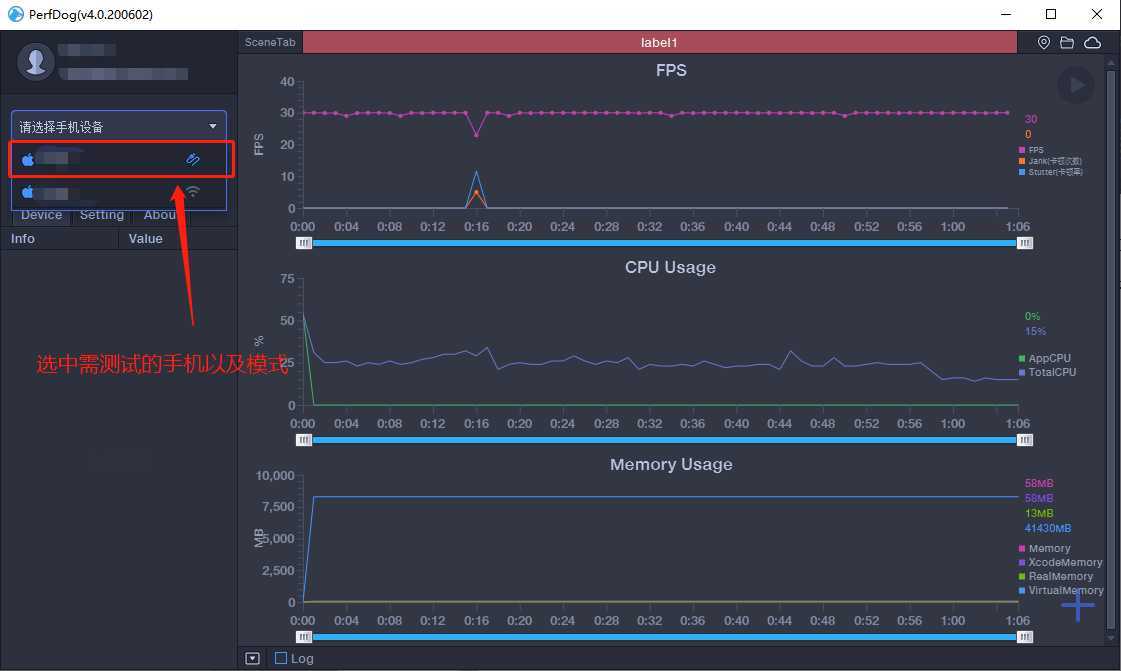Enable the Log checkbox
The width and height of the screenshot is (1121, 671).
(x=281, y=658)
